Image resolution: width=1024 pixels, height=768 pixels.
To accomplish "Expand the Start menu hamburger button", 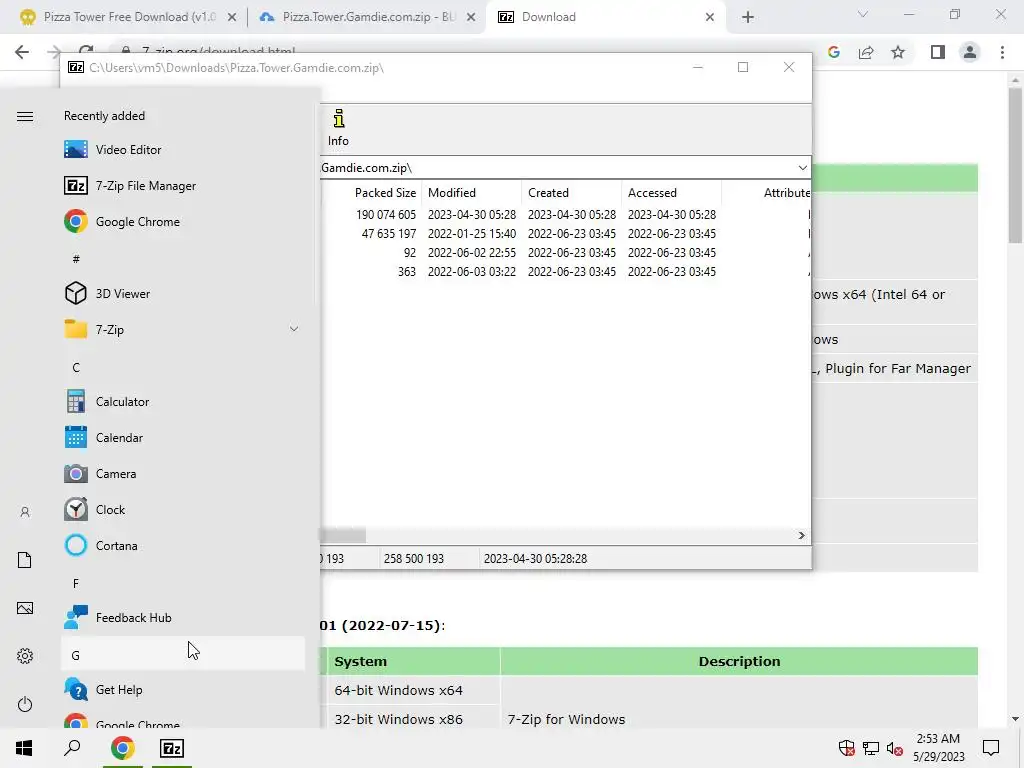I will 25,116.
